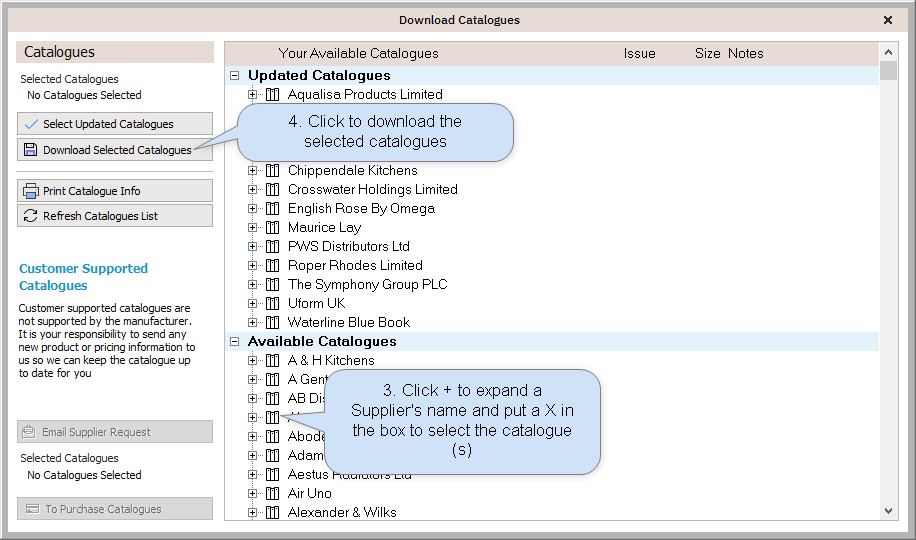Click the catalogue icon next to Uform UK
The width and height of the screenshot is (916, 540).
[x=272, y=303]
